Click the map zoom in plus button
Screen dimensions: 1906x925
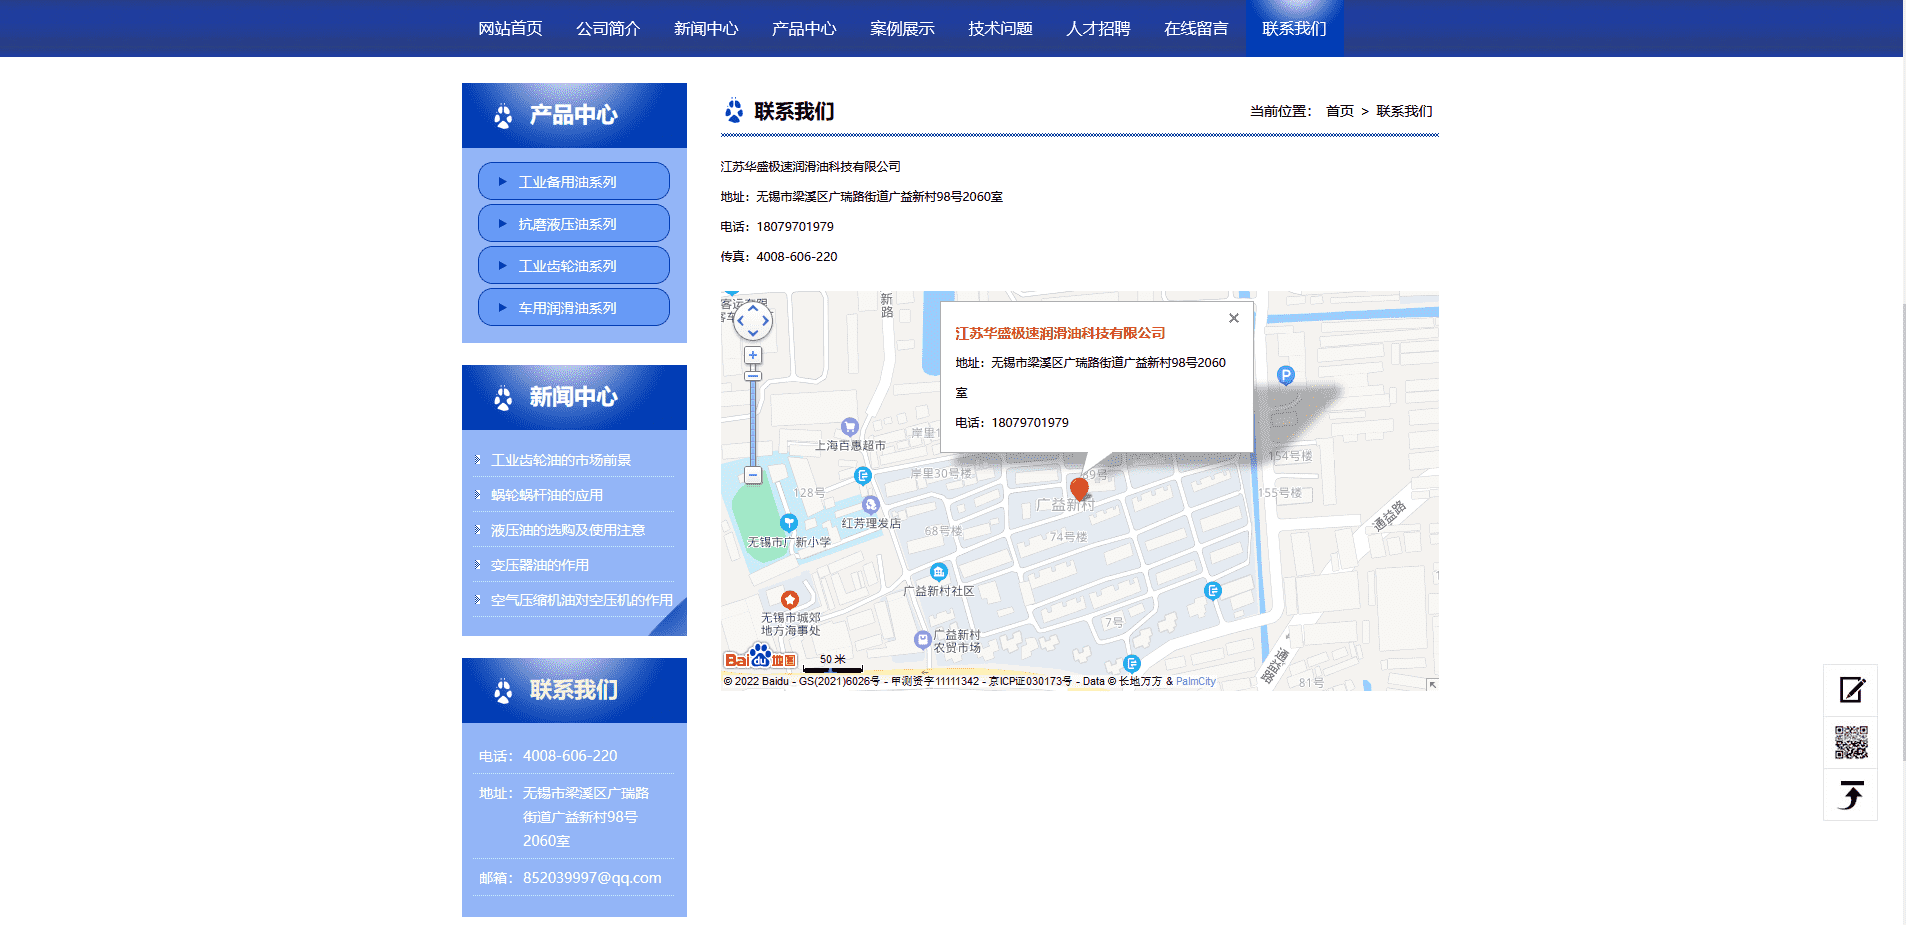pos(753,355)
